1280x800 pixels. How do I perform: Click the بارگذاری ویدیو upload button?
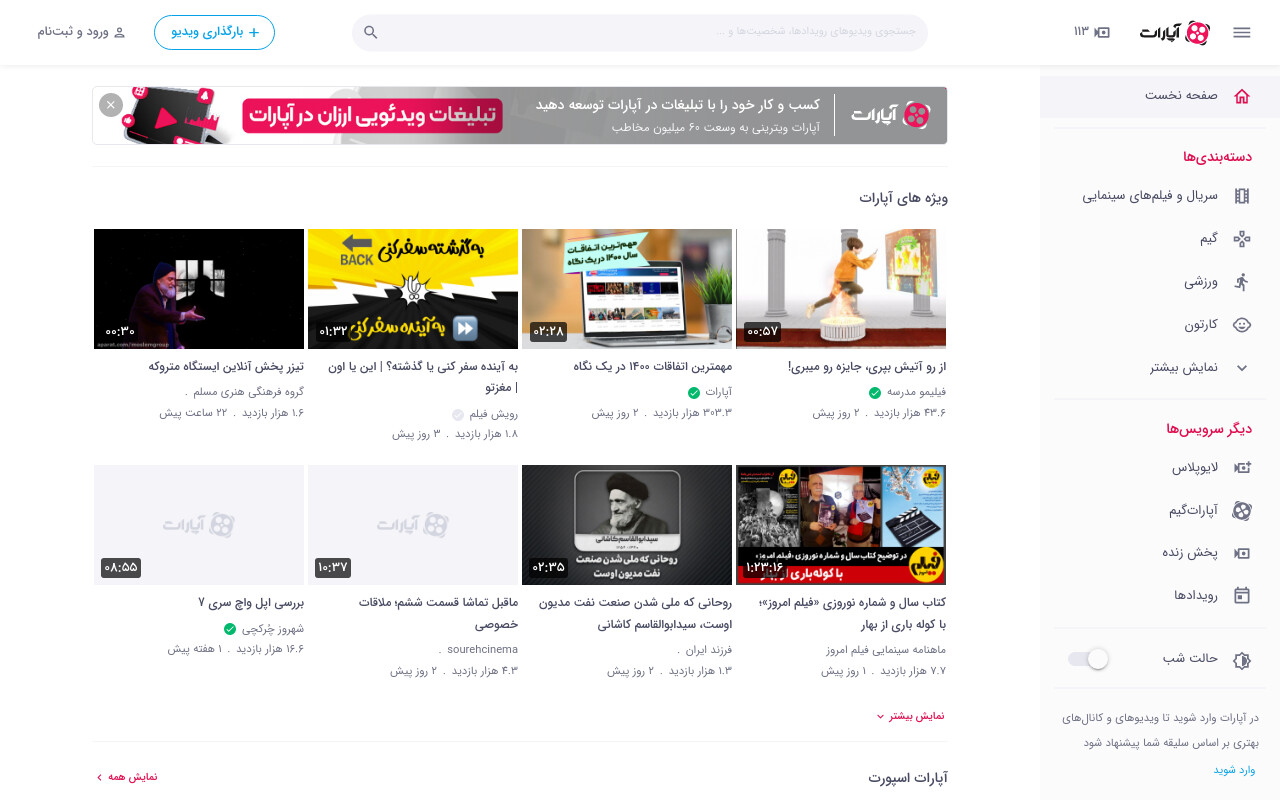pyautogui.click(x=214, y=32)
